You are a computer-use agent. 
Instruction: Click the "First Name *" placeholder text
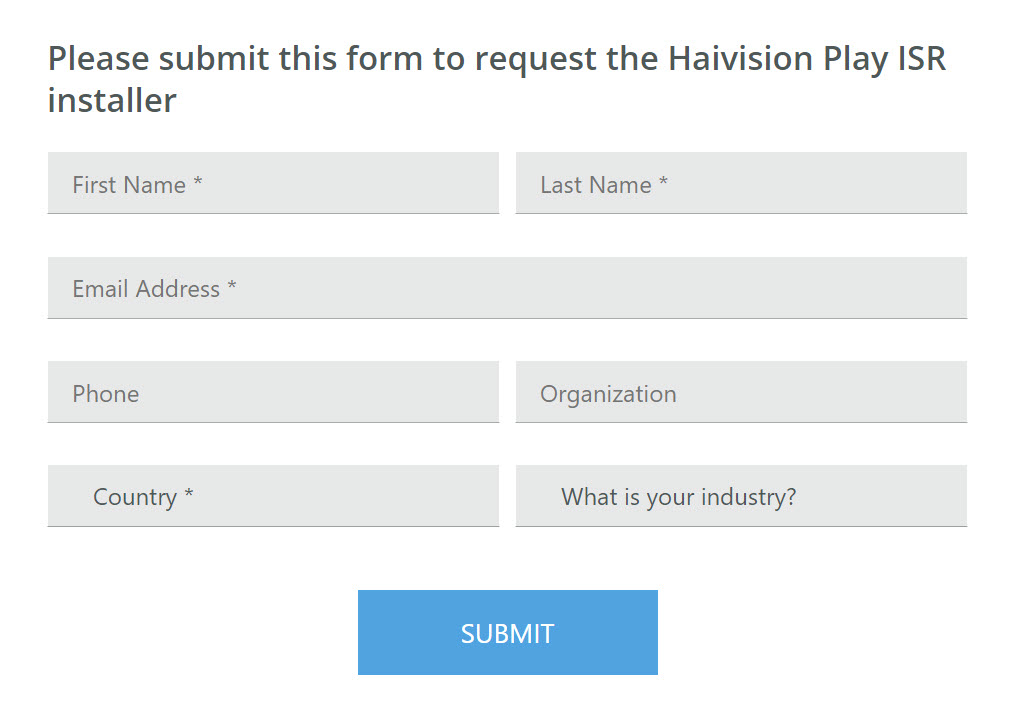tap(137, 185)
